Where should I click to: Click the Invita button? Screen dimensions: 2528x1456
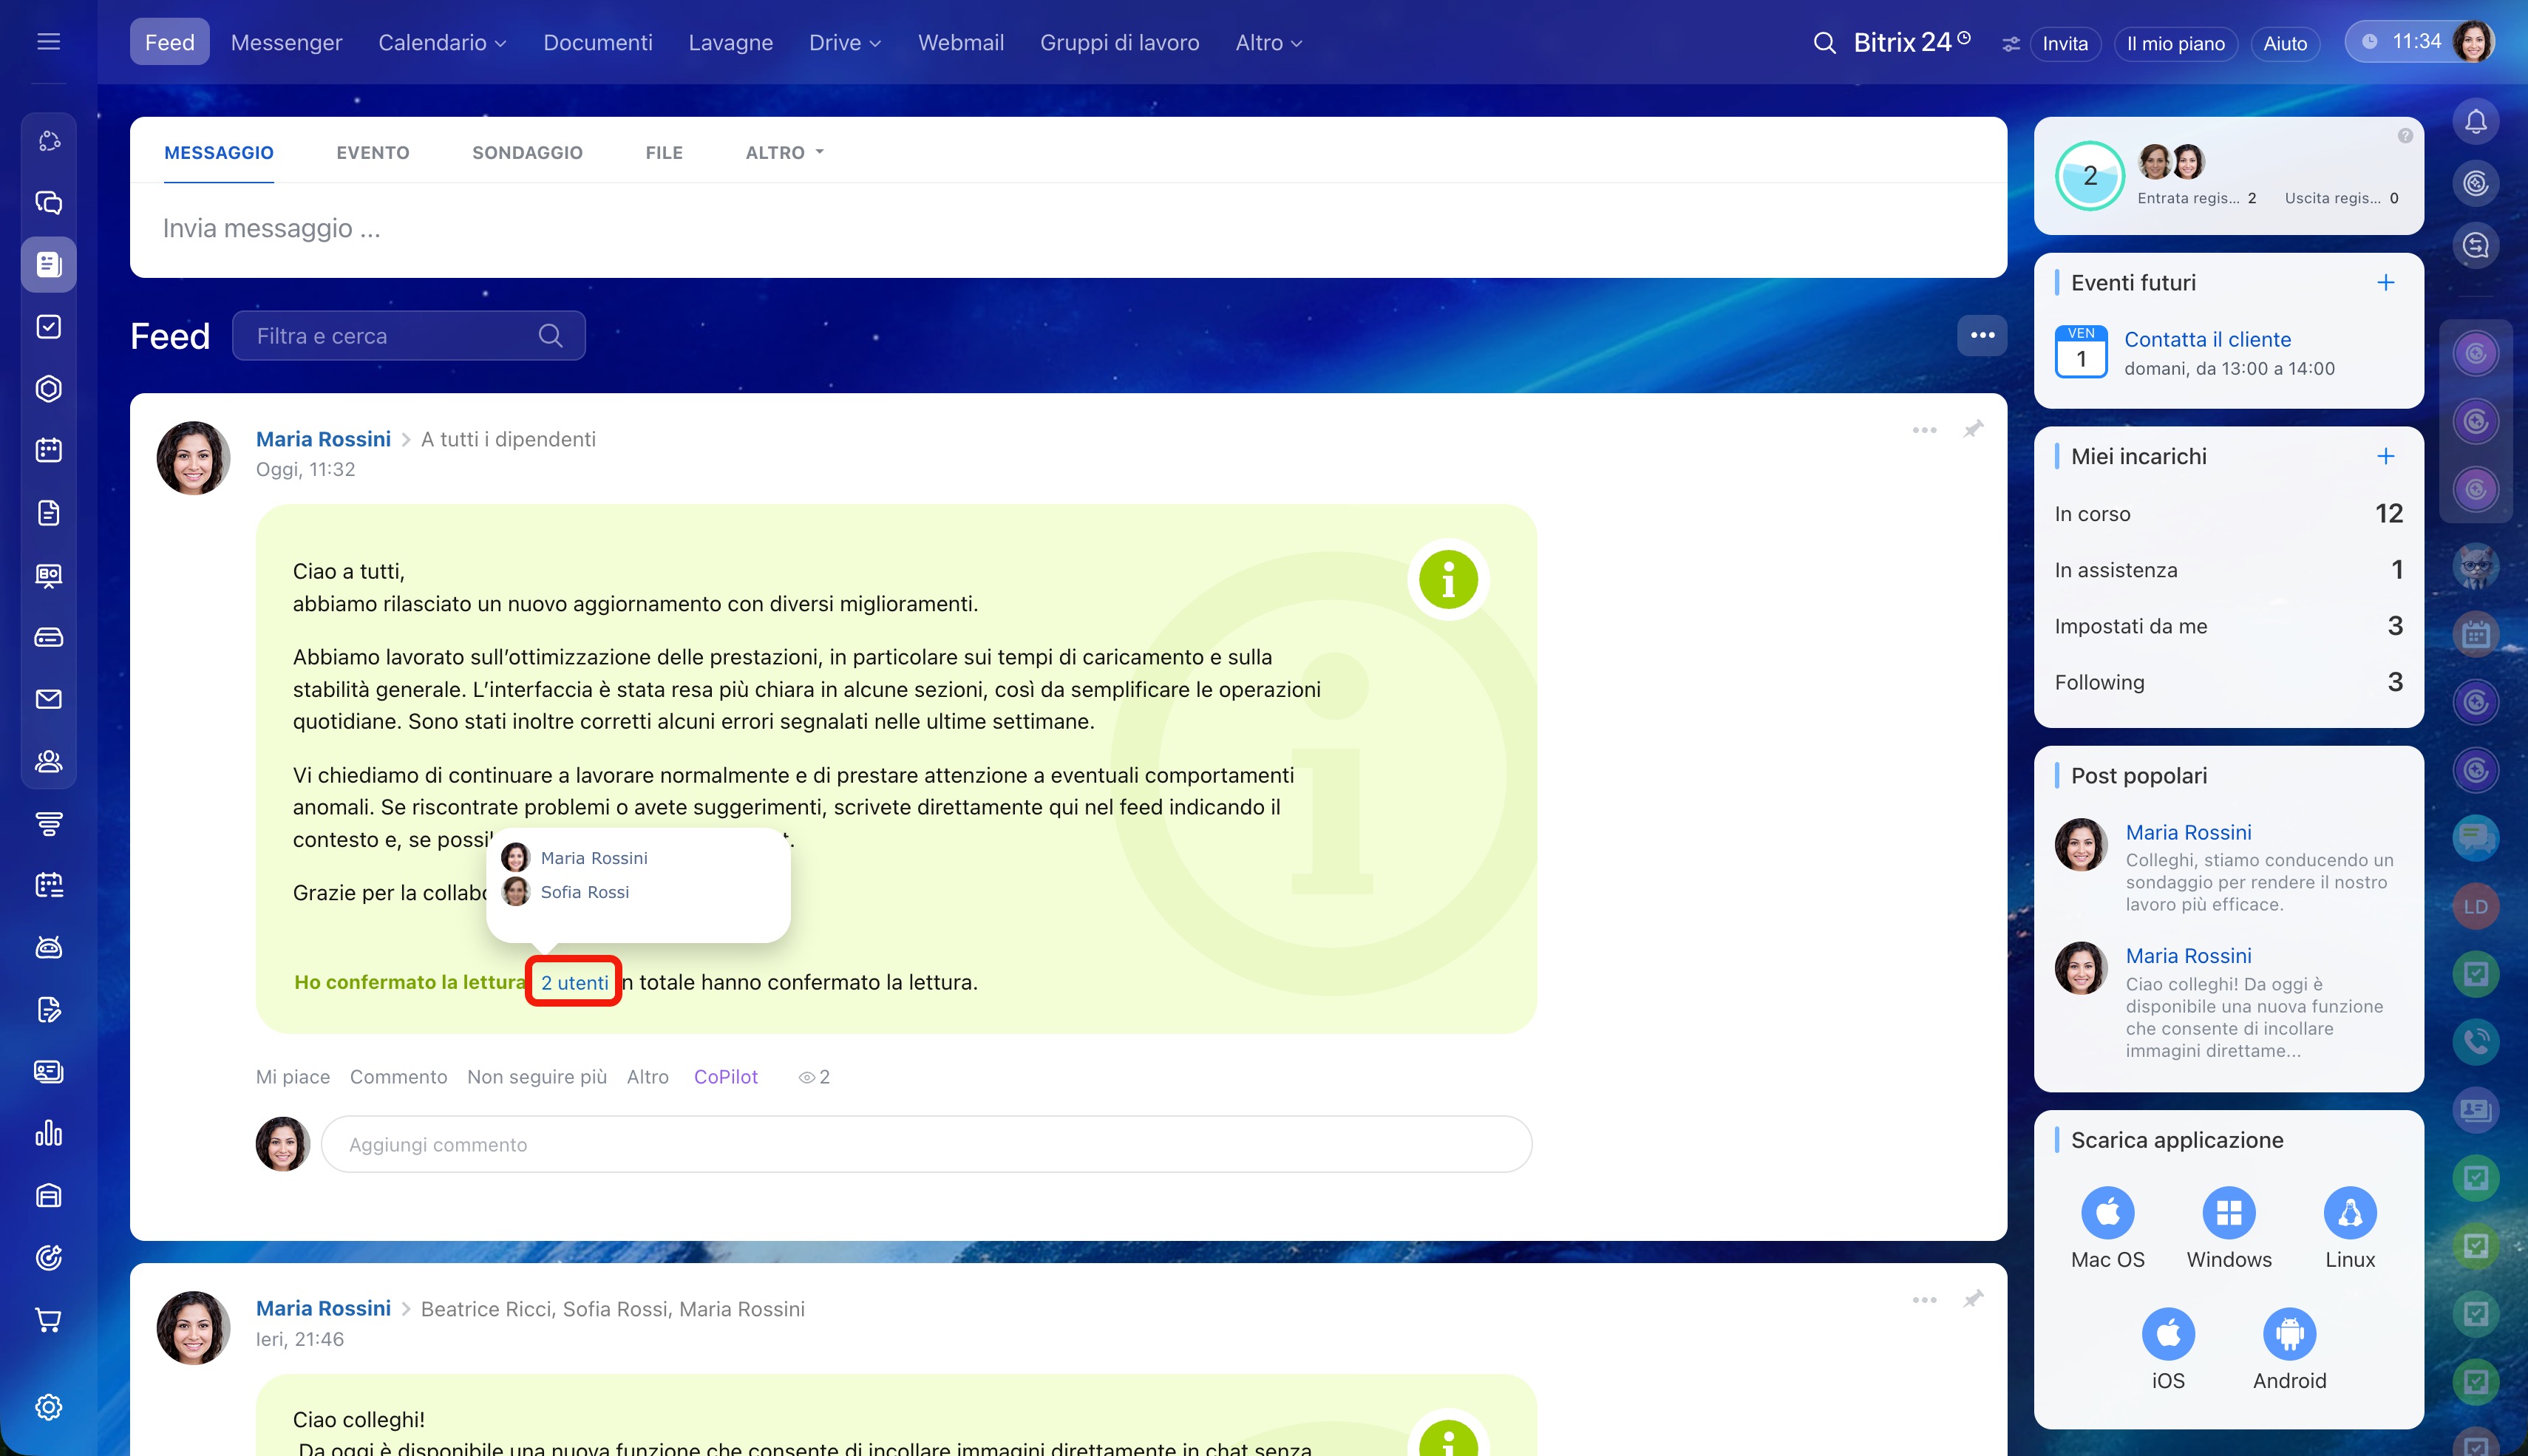(2064, 43)
